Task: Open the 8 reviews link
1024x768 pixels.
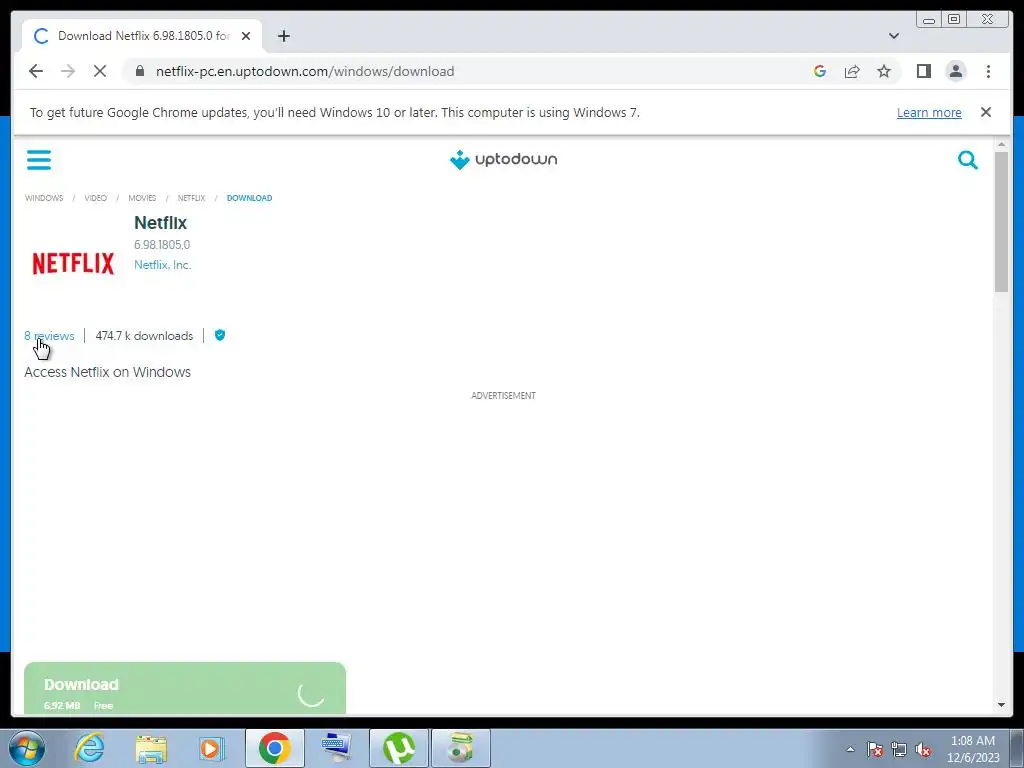Action: click(49, 336)
